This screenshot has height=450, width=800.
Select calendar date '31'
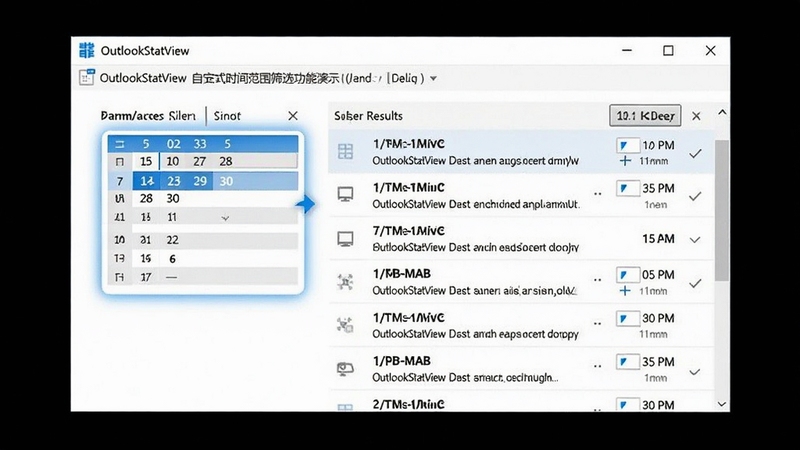click(x=146, y=240)
